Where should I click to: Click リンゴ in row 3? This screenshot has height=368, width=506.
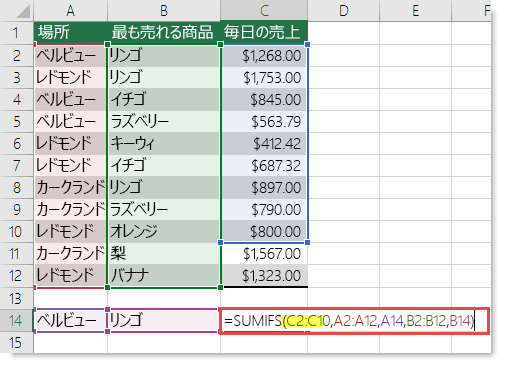(x=164, y=77)
